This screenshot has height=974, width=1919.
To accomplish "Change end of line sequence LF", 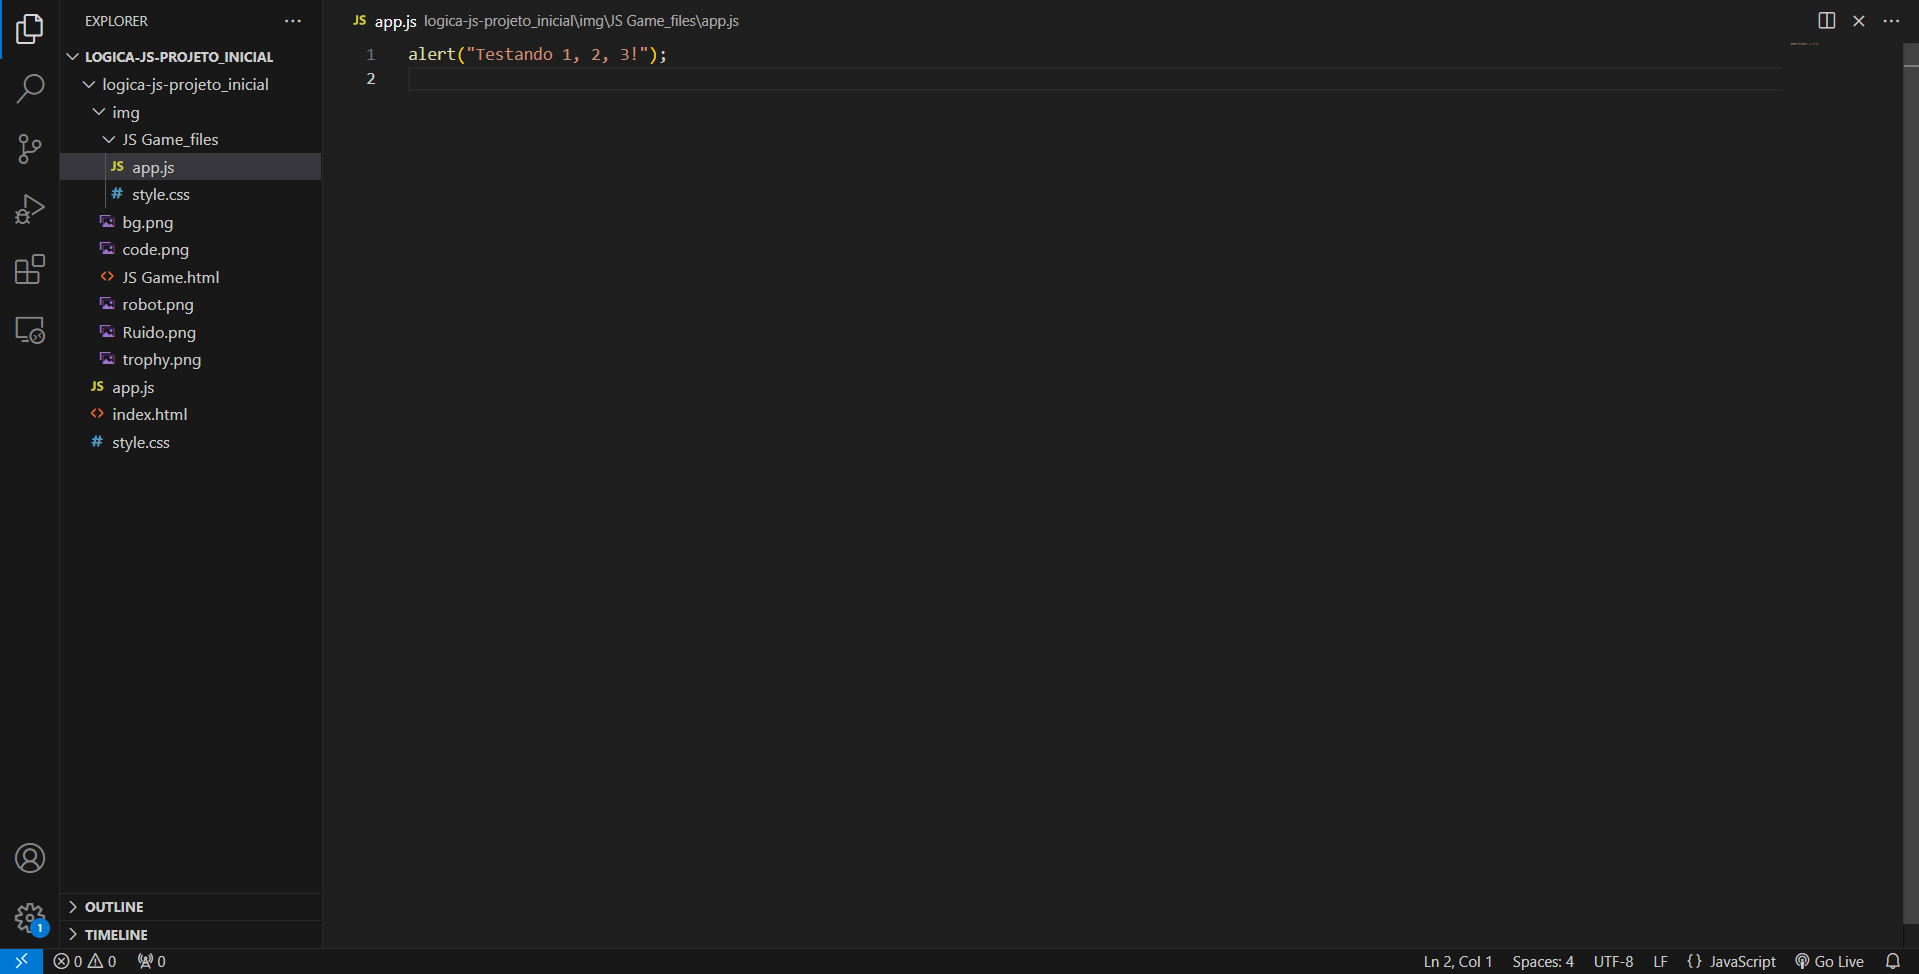I will tap(1660, 961).
